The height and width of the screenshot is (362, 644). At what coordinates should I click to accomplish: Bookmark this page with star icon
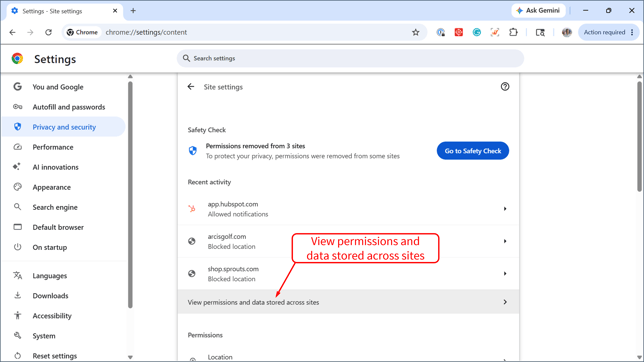point(416,32)
